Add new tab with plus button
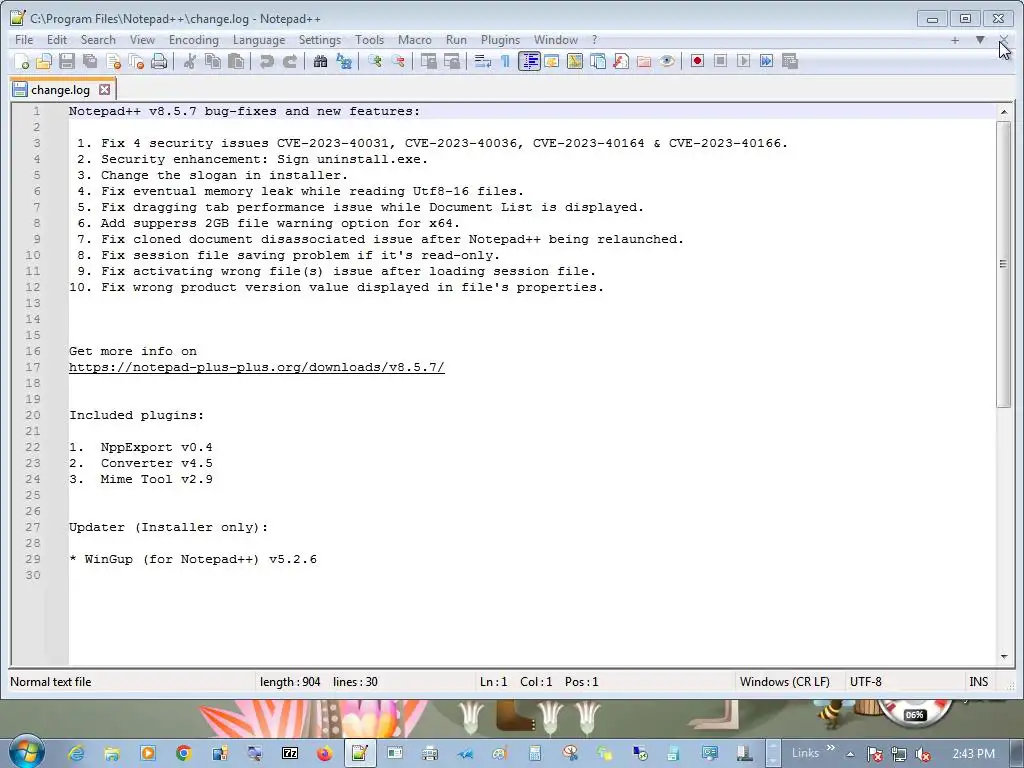 pyautogui.click(x=955, y=40)
